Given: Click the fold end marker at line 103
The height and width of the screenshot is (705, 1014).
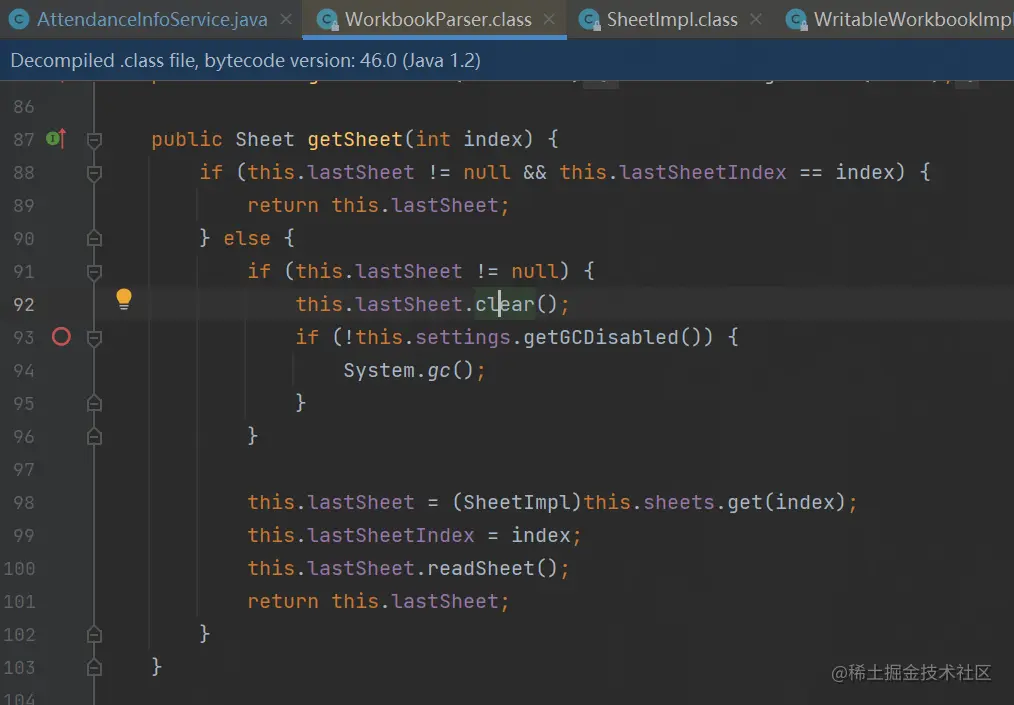Looking at the screenshot, I should [x=94, y=667].
